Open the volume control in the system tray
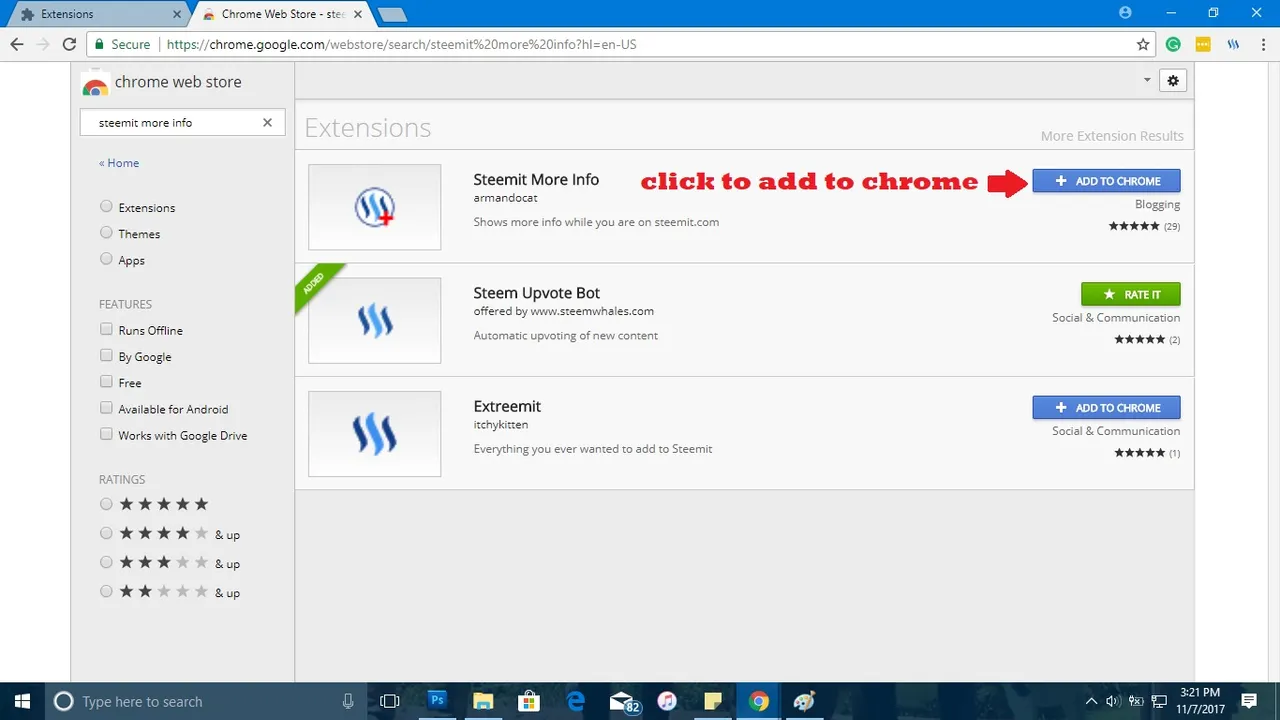 (x=1112, y=701)
